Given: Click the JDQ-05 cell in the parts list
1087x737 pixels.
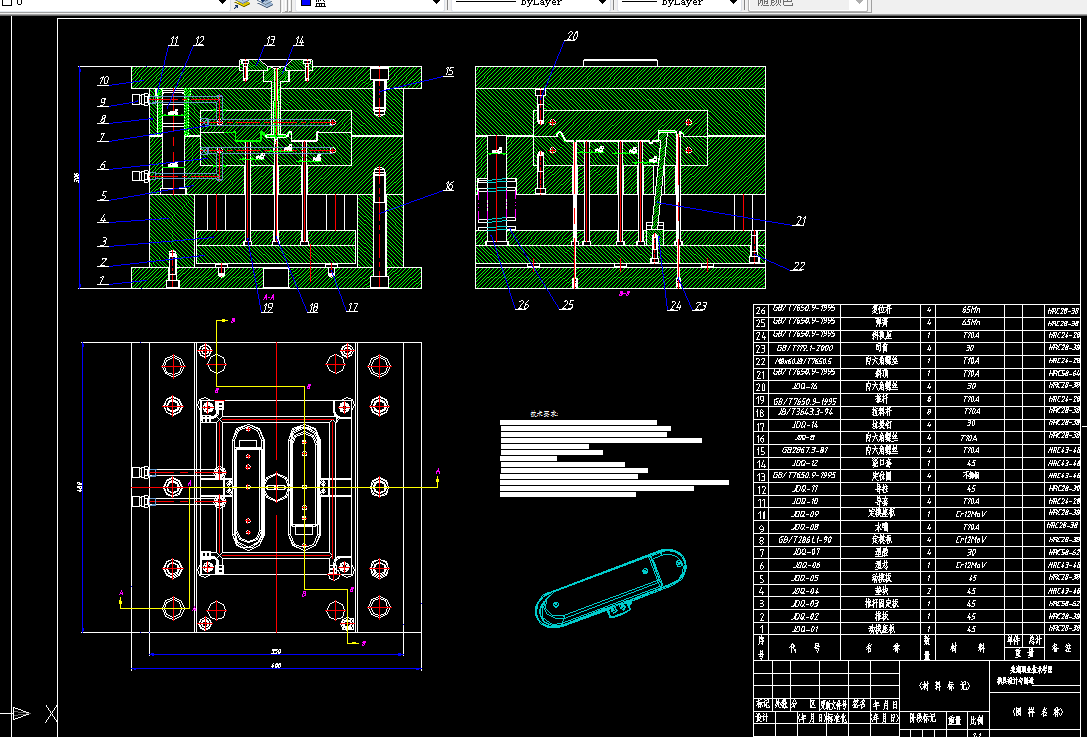Looking at the screenshot, I should point(804,578).
